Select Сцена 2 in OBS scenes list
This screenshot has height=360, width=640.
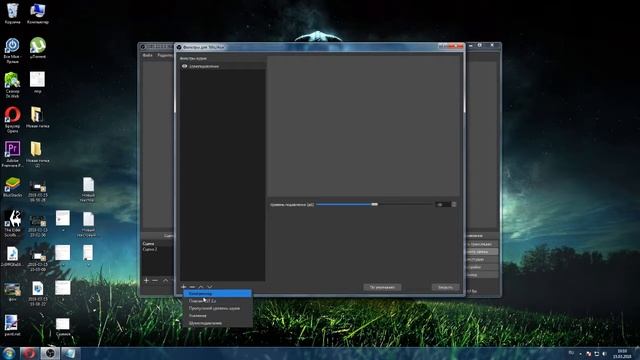tap(157, 249)
